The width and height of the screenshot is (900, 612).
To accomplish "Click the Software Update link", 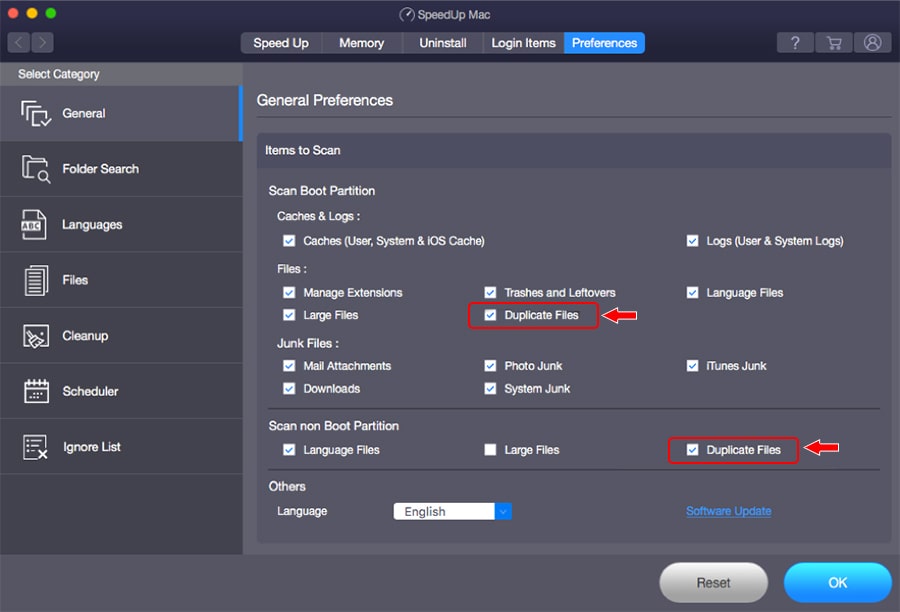I will click(728, 511).
